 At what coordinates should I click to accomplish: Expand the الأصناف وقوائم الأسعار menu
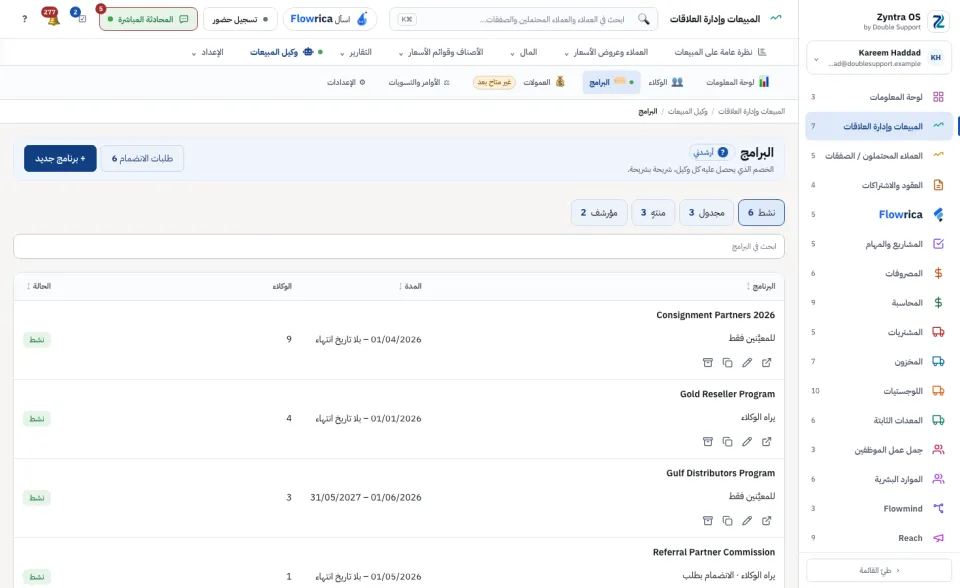(x=441, y=52)
